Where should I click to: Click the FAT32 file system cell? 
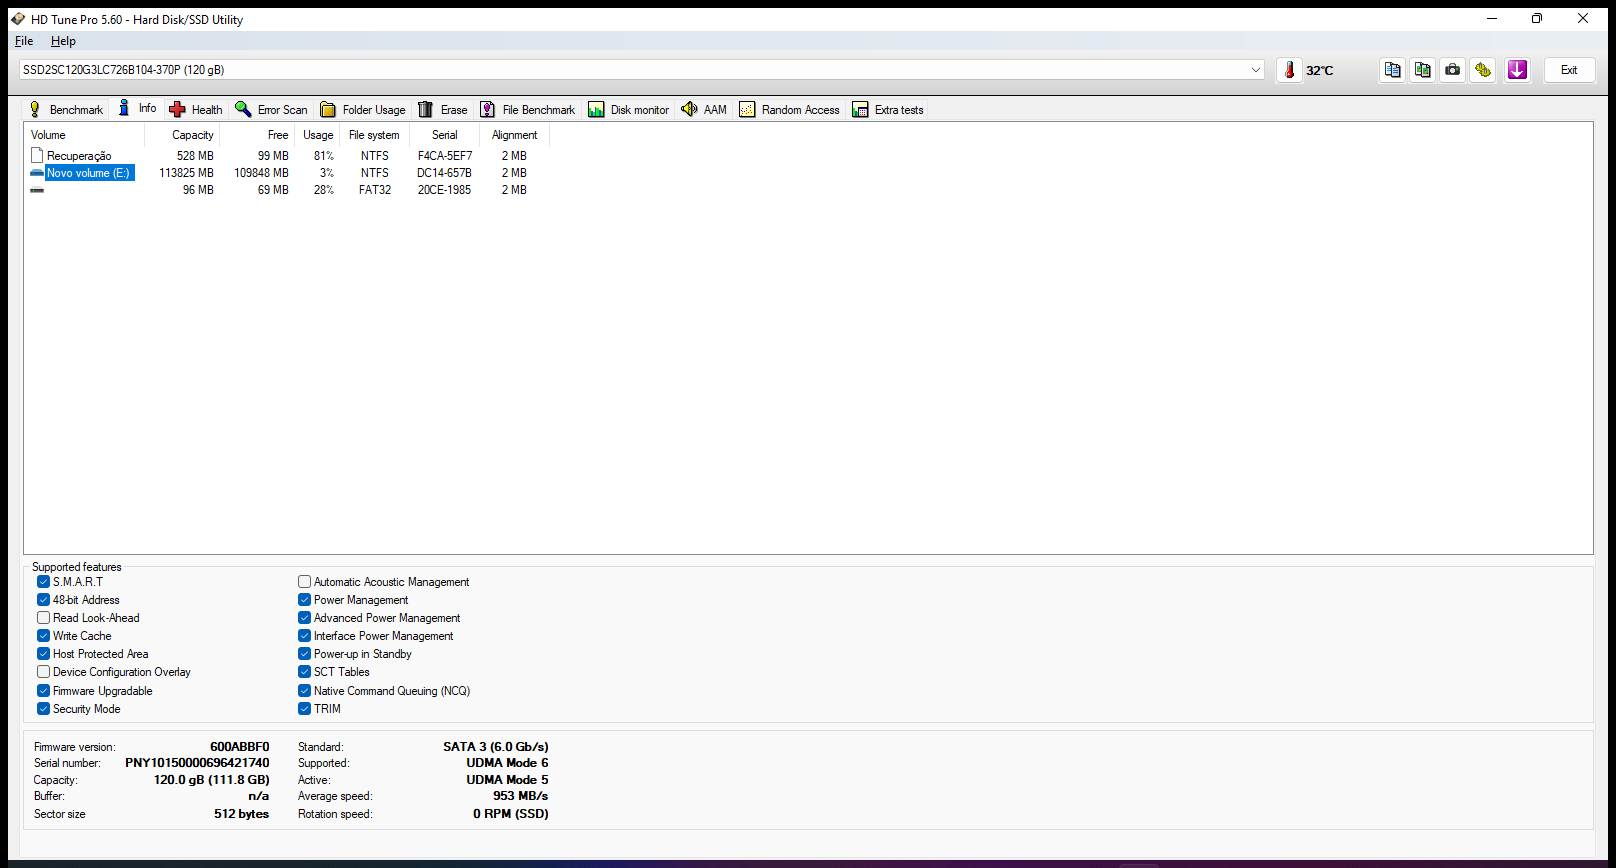pos(375,190)
